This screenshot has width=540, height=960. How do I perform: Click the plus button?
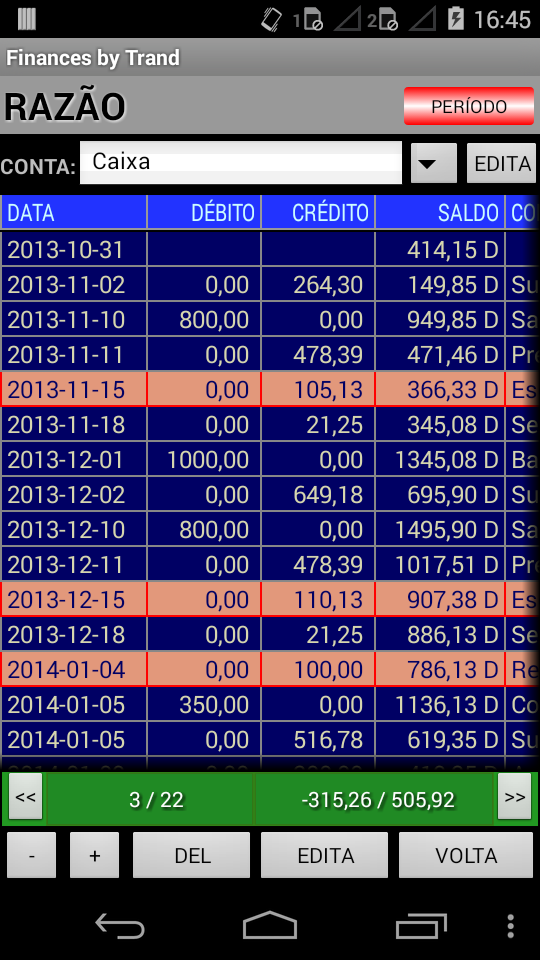[94, 855]
